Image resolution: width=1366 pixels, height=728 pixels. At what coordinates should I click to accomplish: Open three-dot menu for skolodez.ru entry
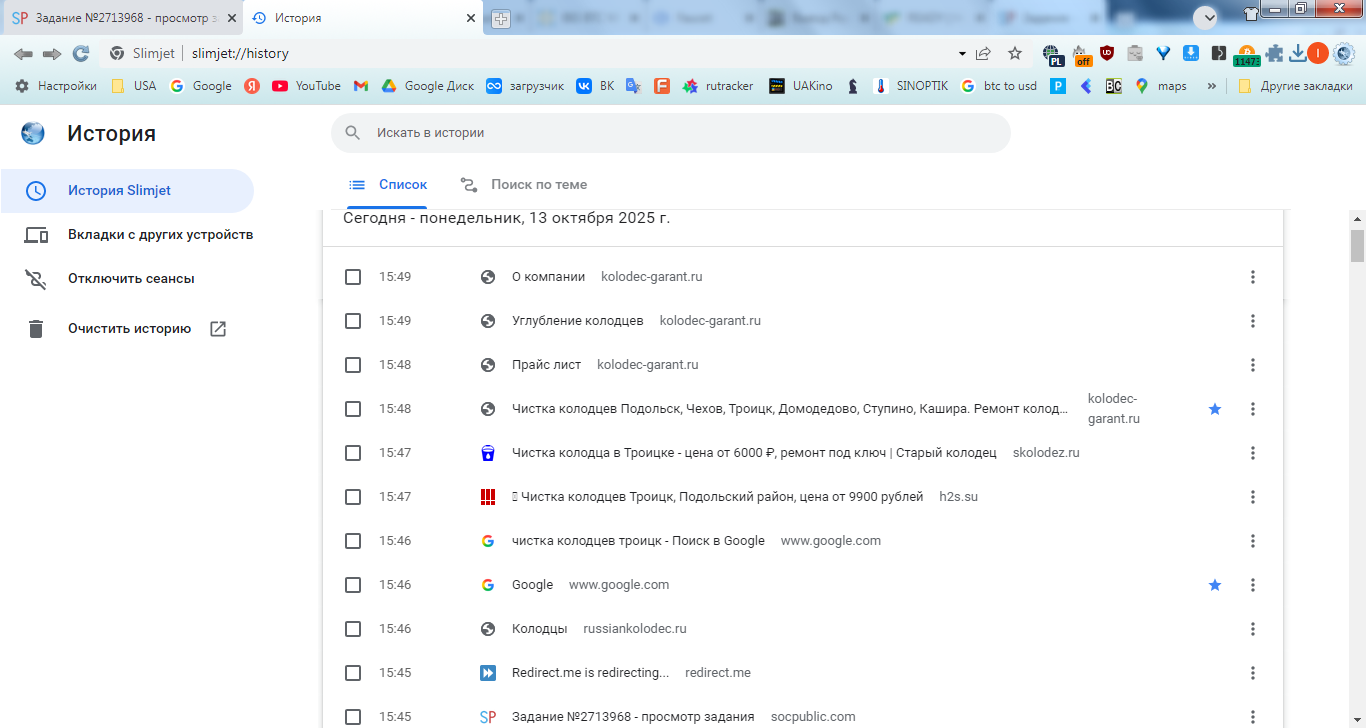coord(1253,453)
